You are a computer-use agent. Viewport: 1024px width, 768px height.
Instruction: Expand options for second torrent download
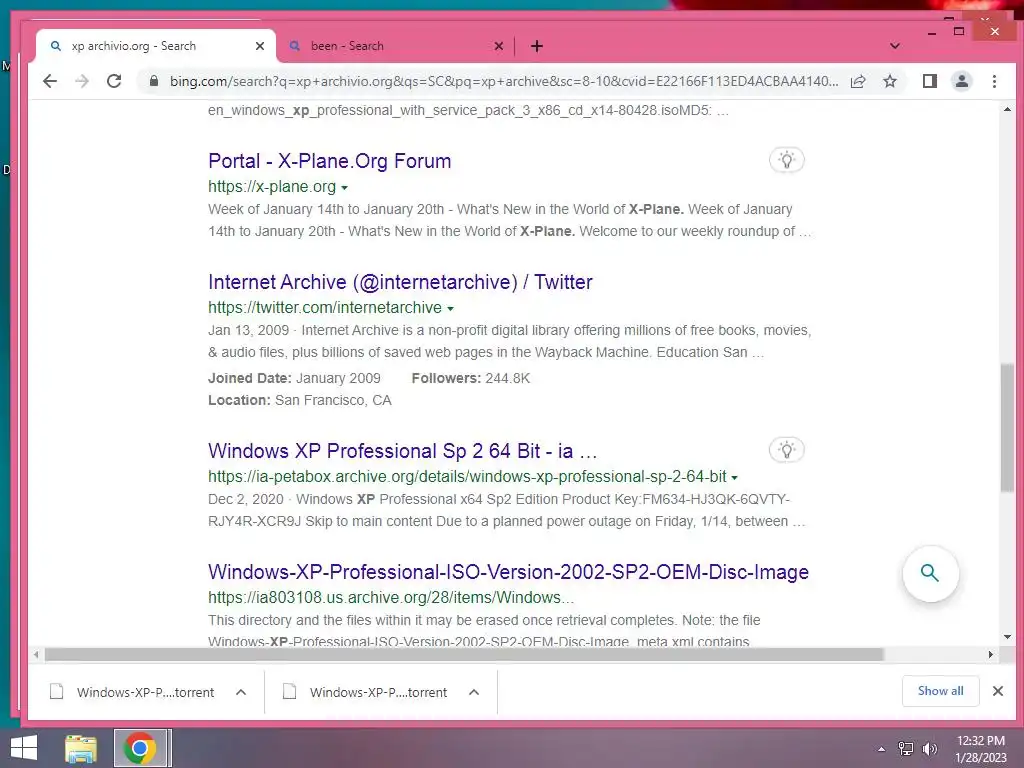(x=474, y=692)
